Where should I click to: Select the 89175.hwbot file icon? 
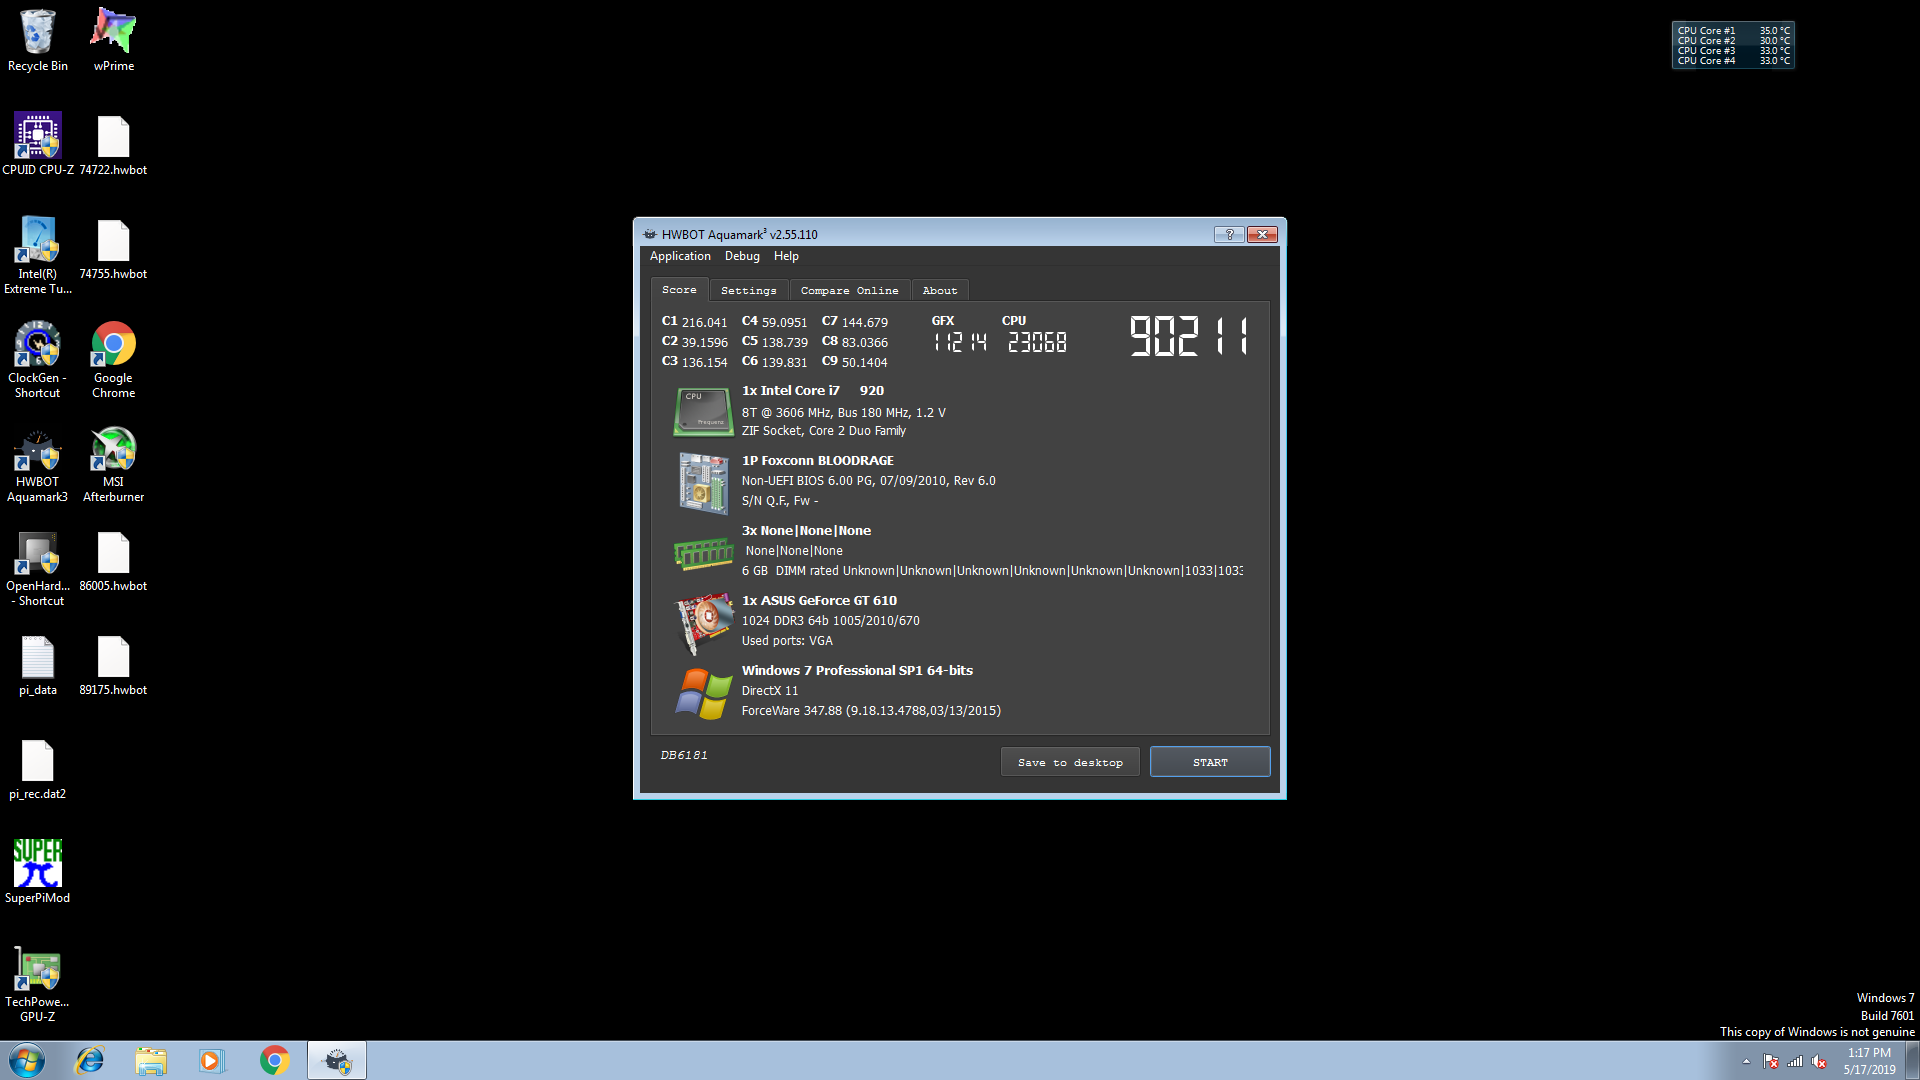(113, 666)
